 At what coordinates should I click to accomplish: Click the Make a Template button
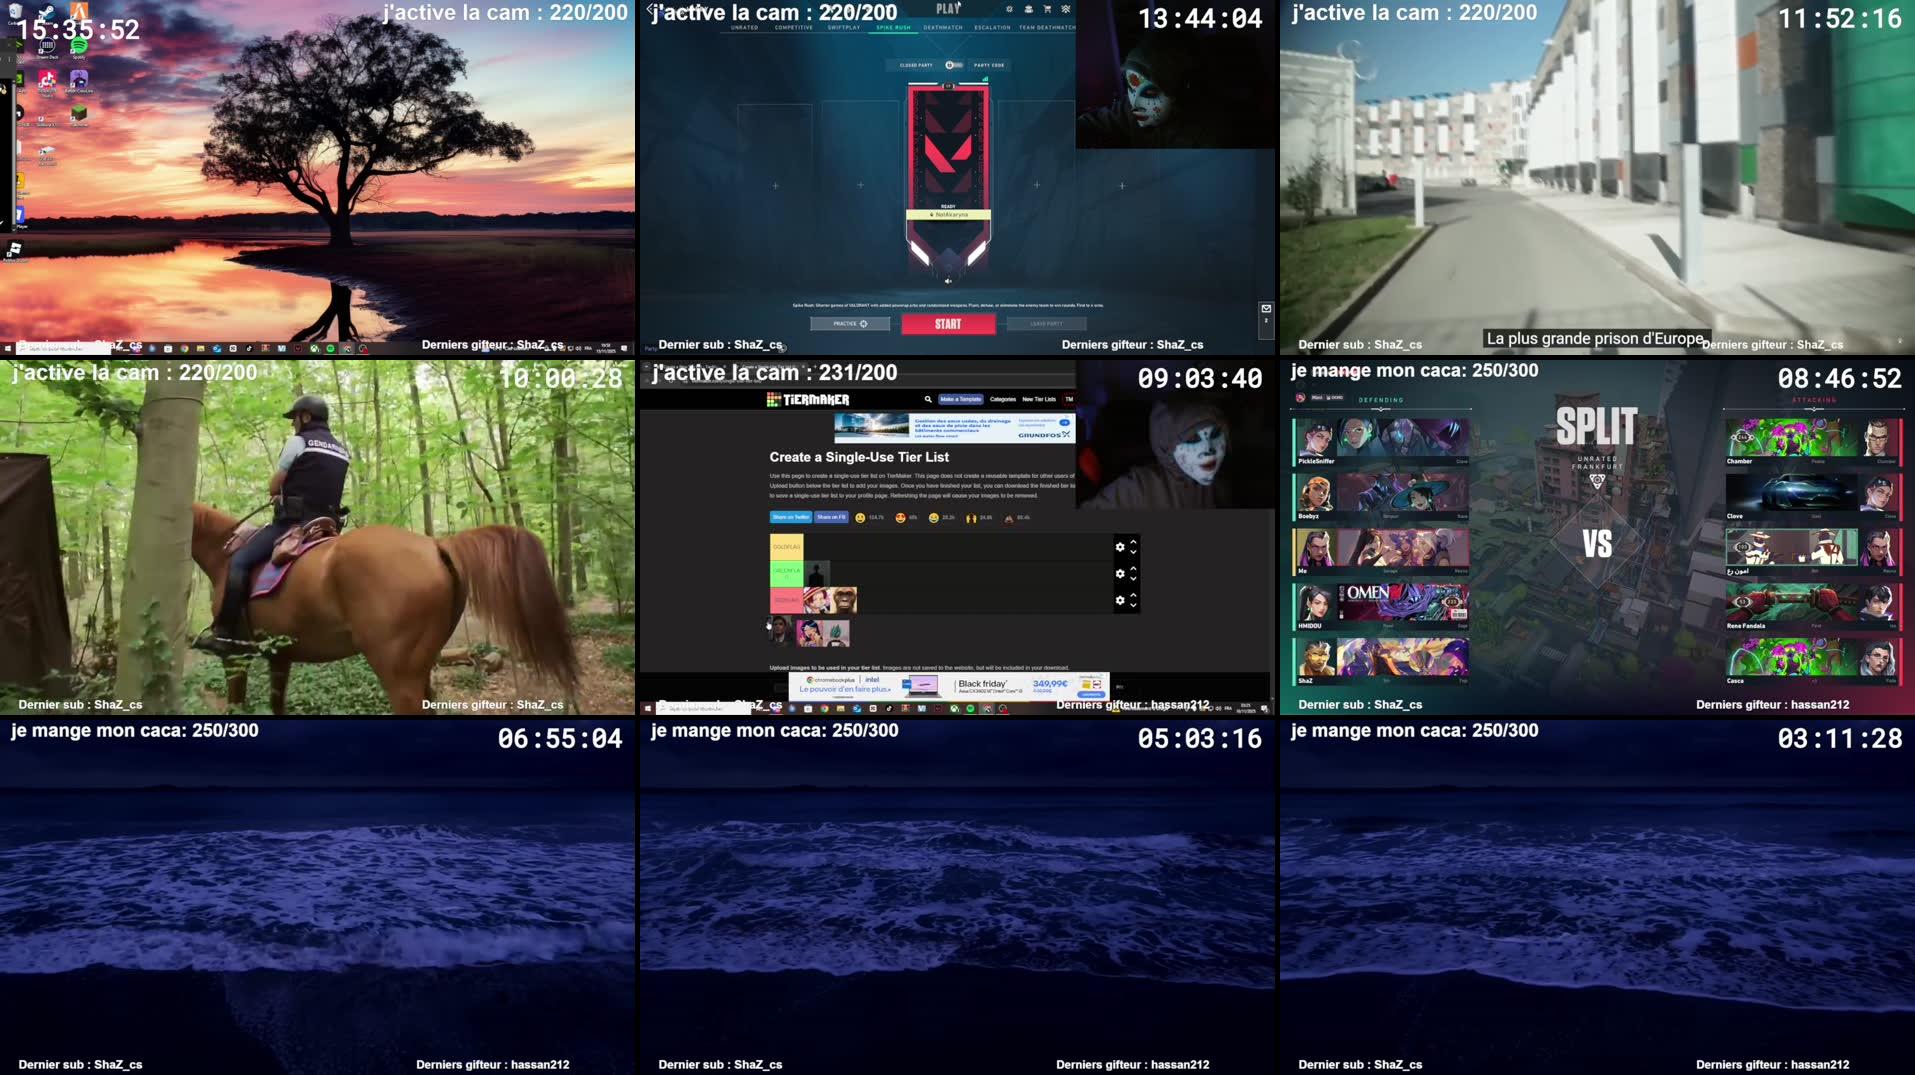[961, 399]
